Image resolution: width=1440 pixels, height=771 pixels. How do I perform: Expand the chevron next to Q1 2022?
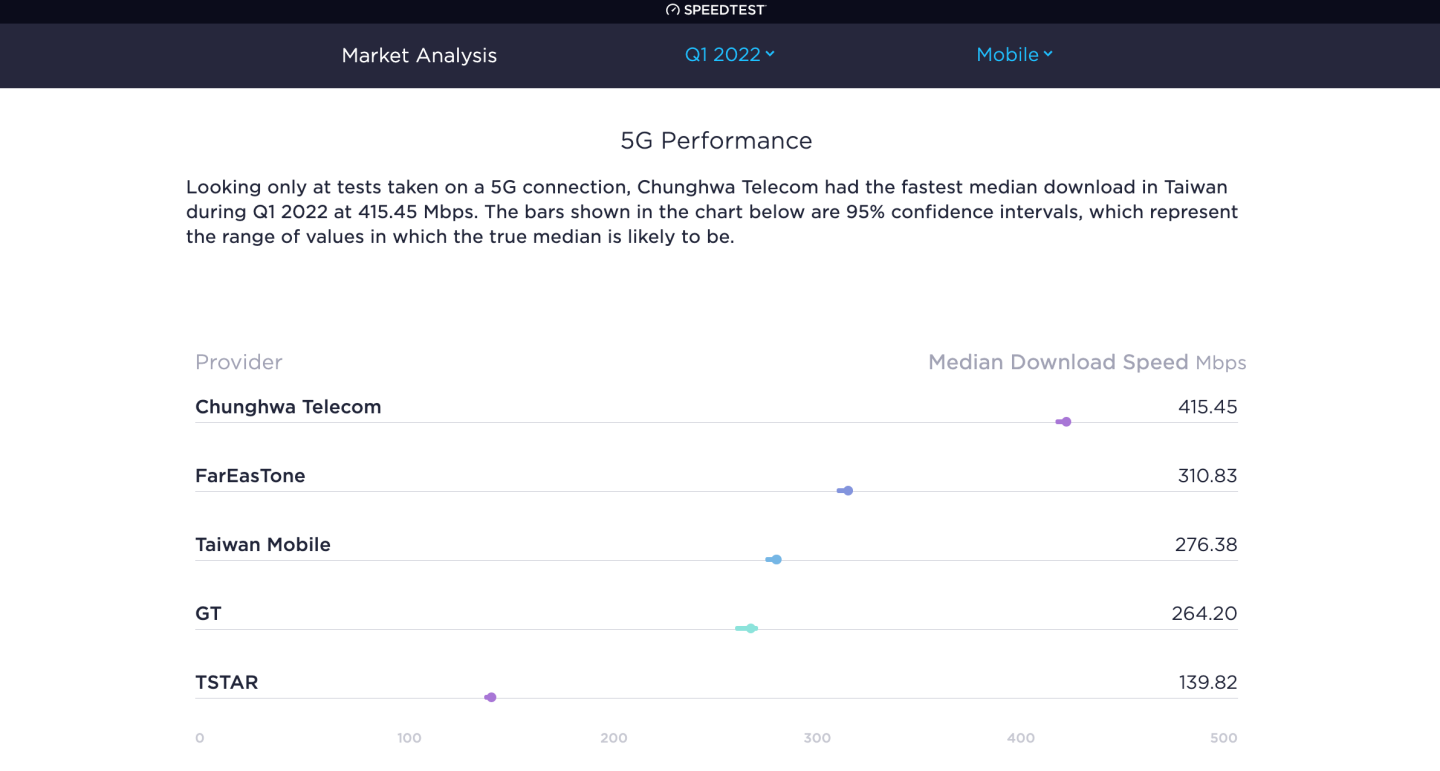tap(769, 55)
